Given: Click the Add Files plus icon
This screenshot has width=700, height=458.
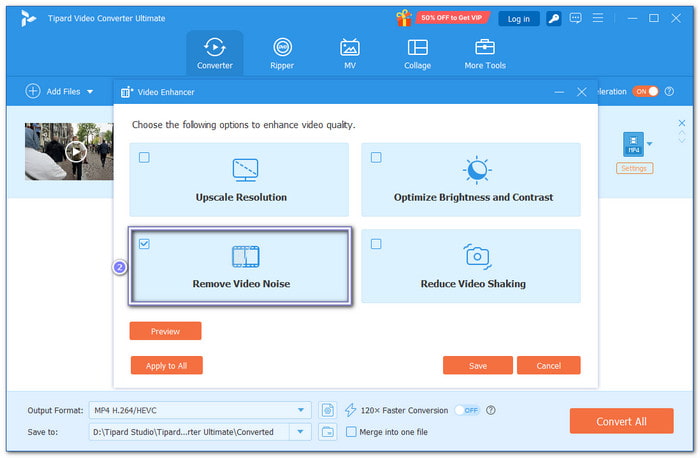Looking at the screenshot, I should pyautogui.click(x=33, y=91).
